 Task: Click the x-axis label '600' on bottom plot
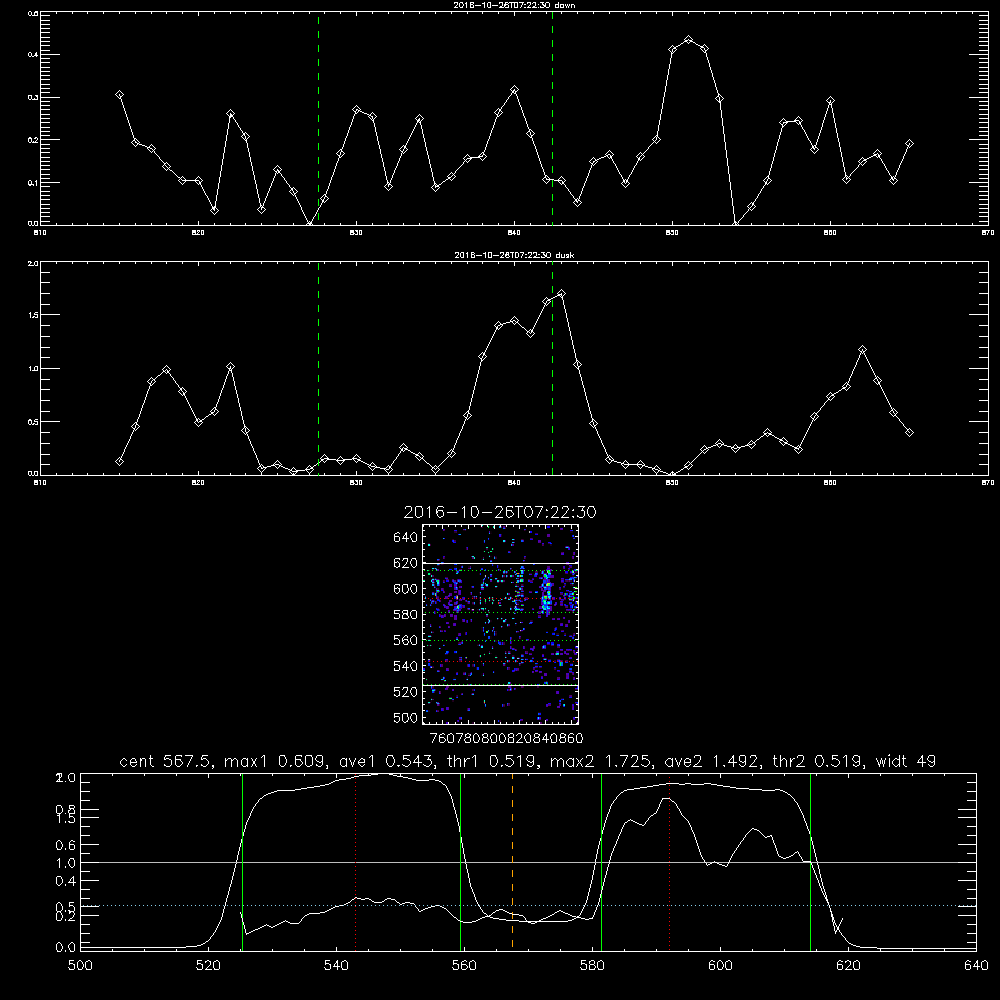point(721,966)
